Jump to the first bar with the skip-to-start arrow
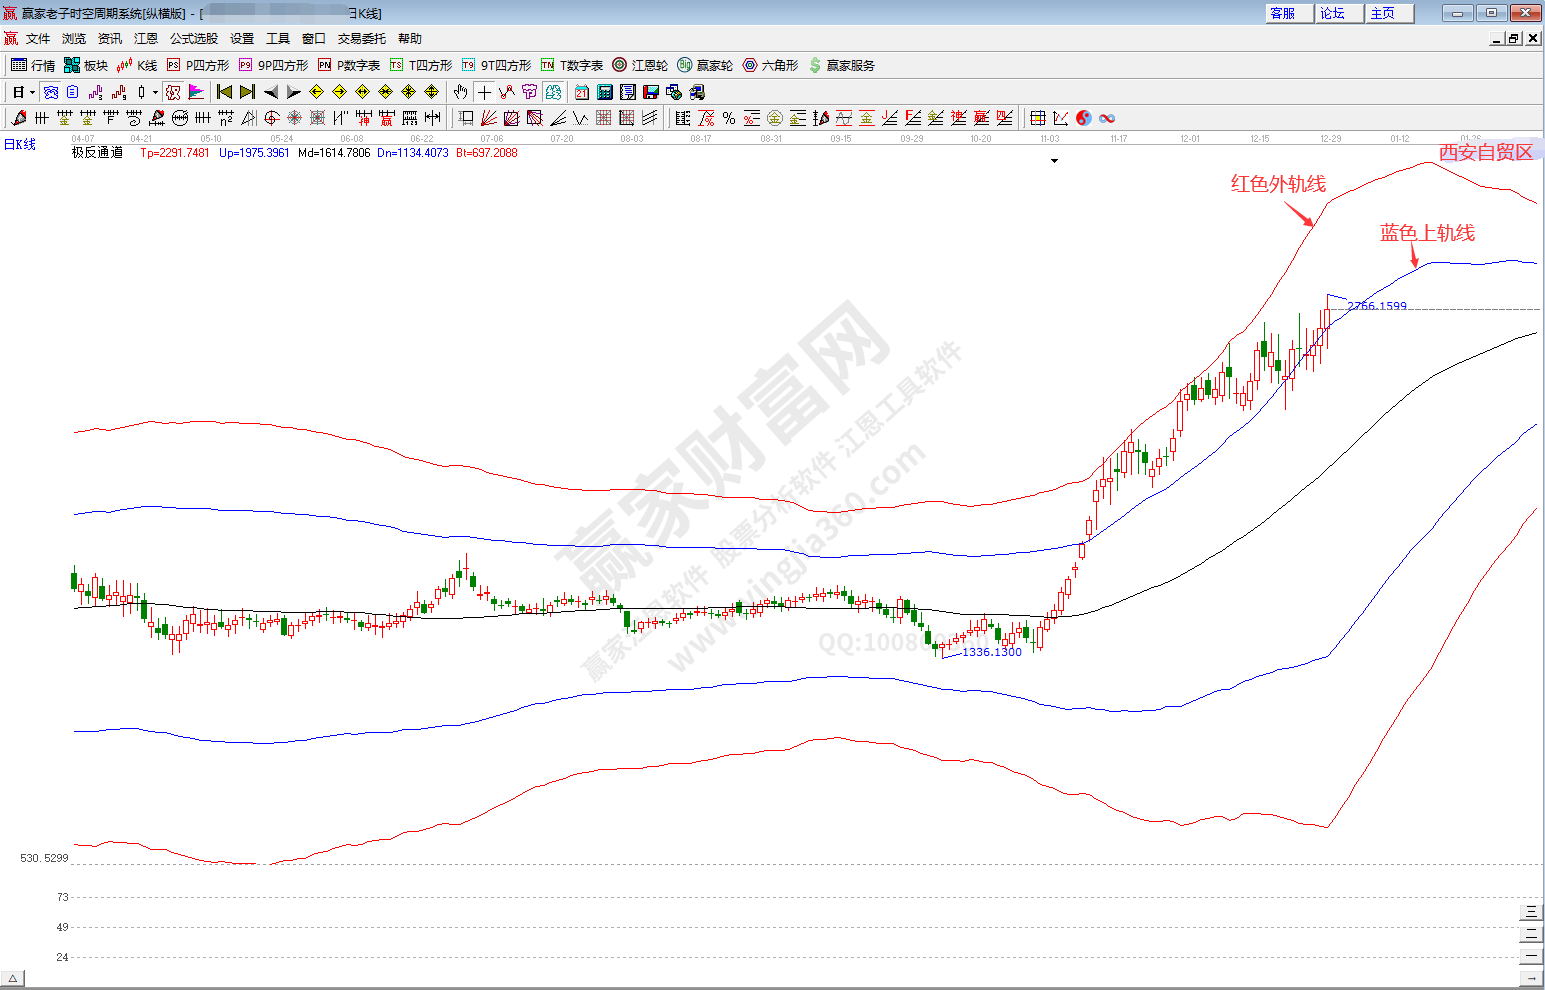 click(225, 92)
